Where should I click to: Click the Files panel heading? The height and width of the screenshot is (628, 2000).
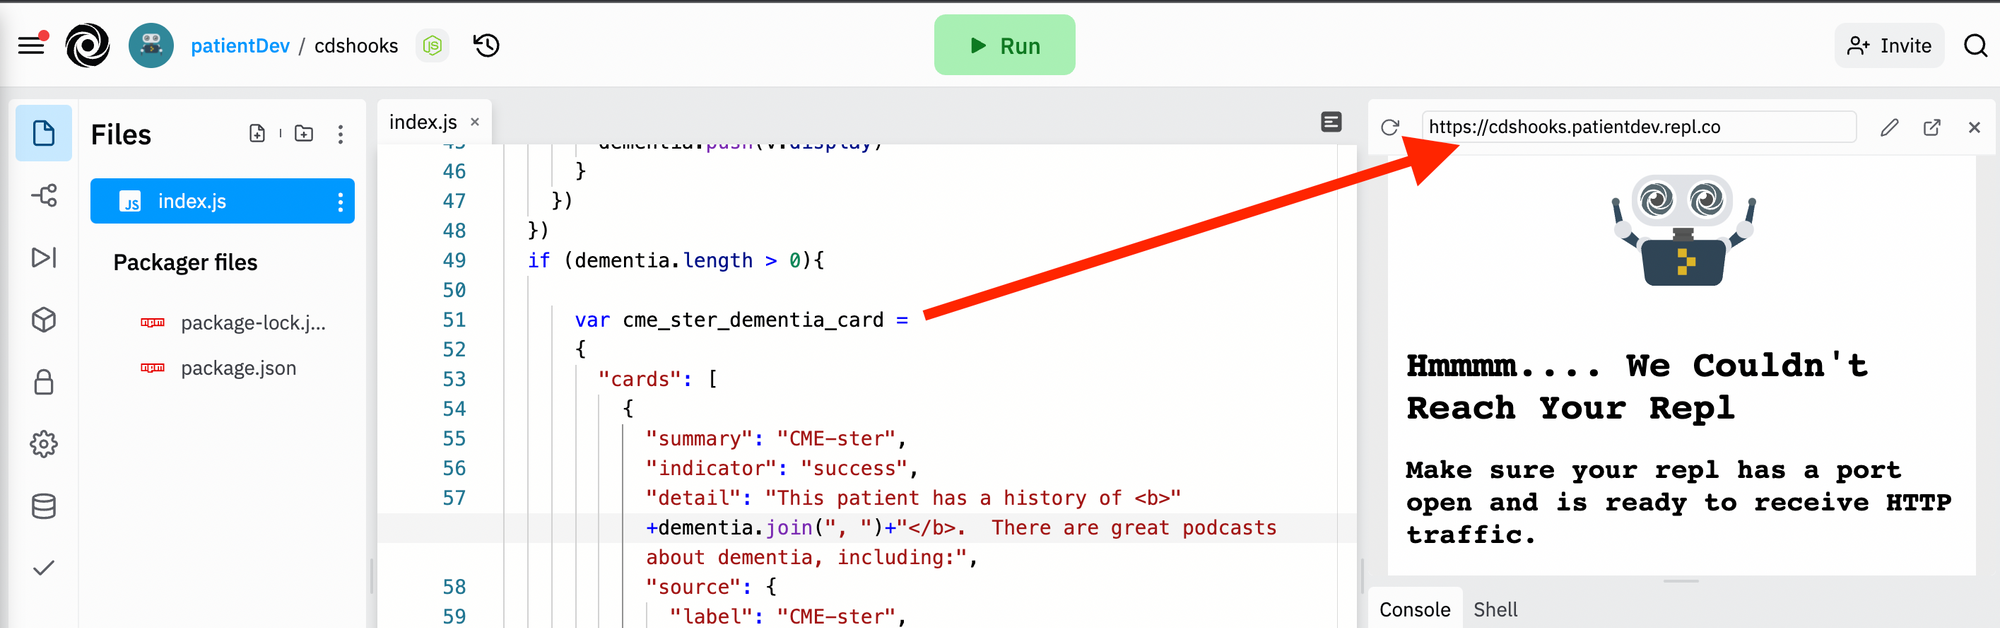coord(121,134)
